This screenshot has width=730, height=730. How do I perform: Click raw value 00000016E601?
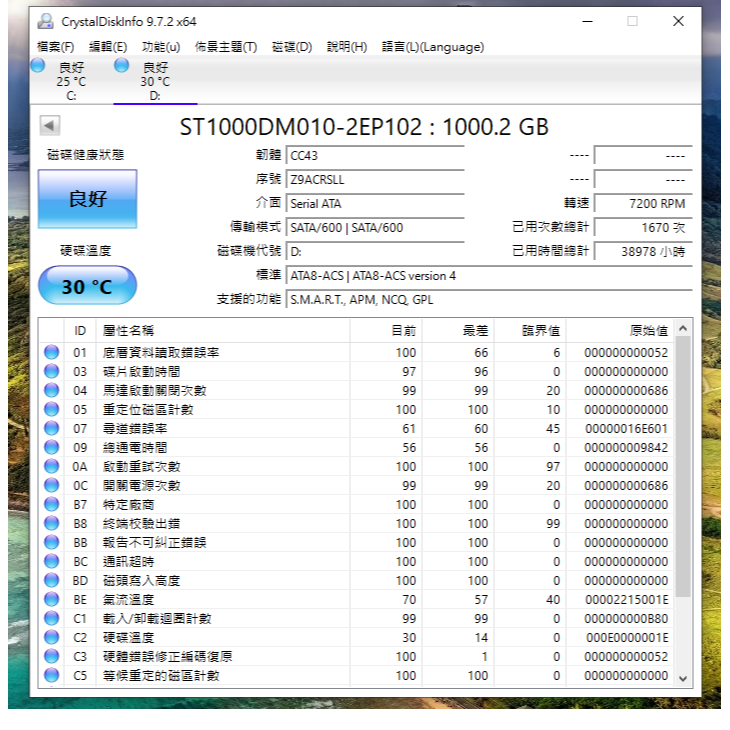[627, 429]
